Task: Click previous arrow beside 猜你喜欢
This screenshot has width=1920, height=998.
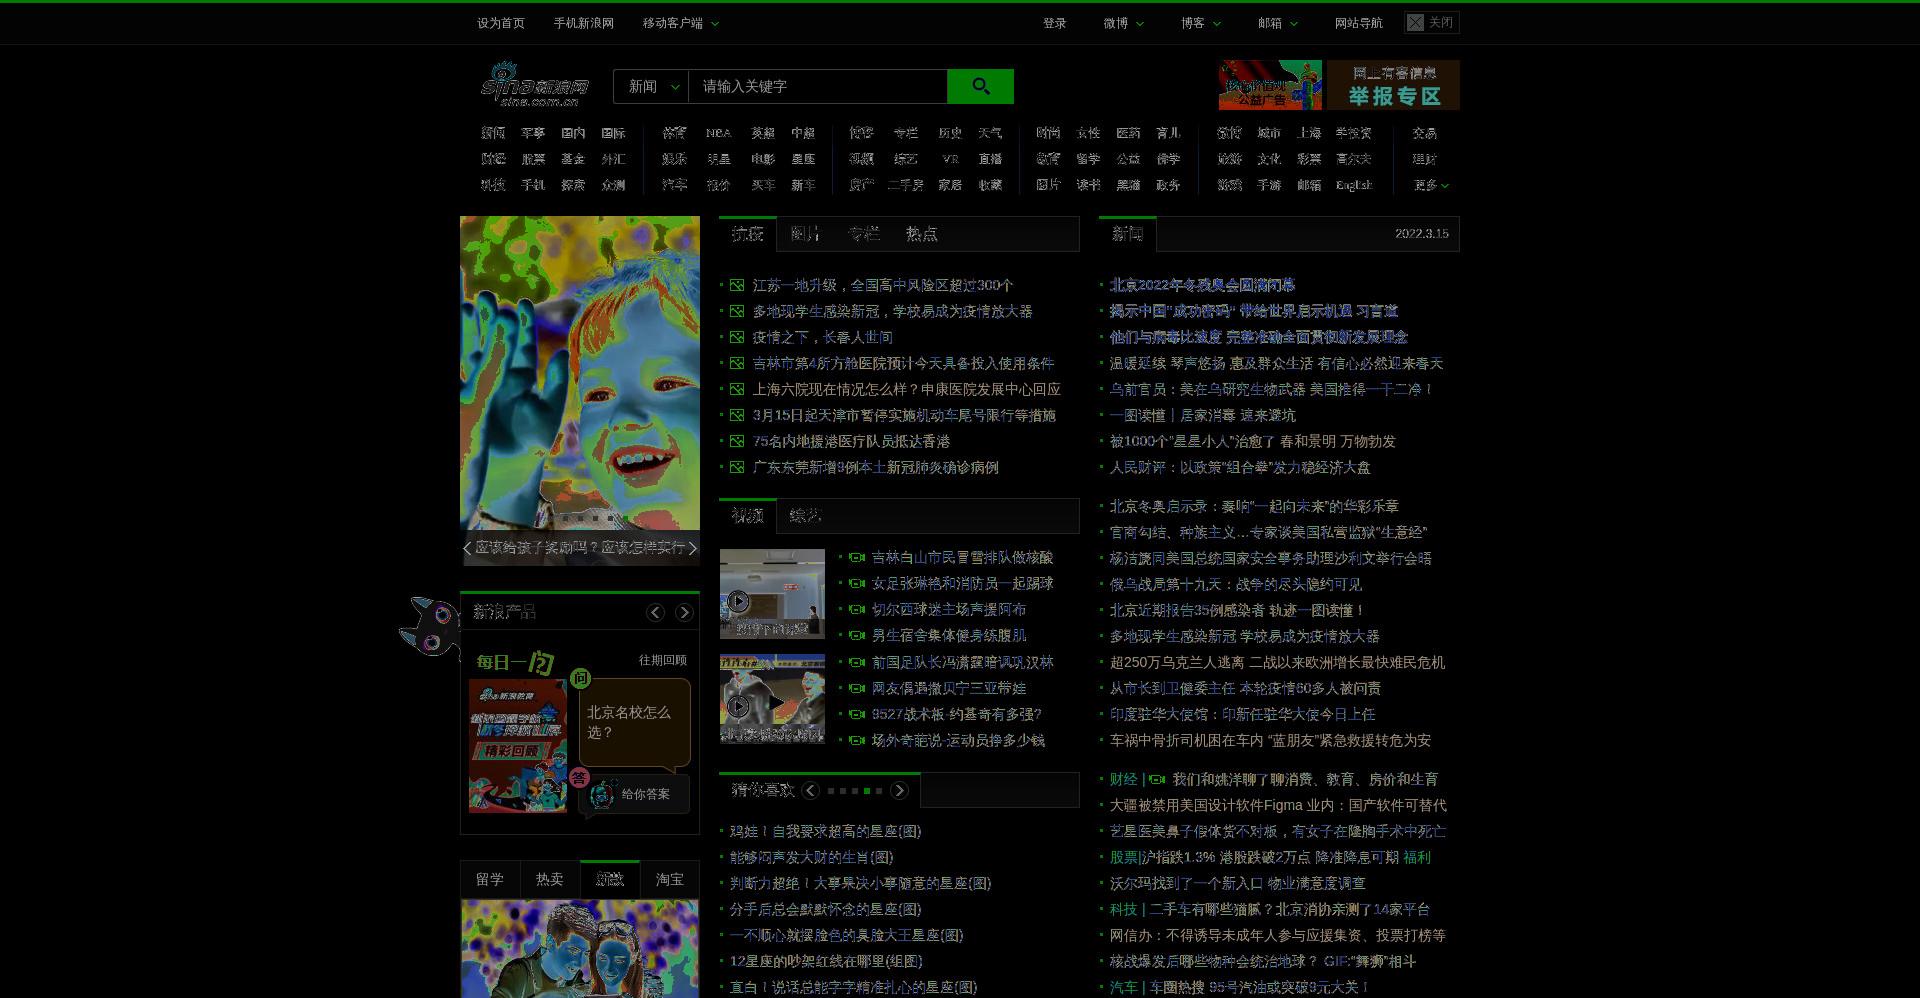Action: (810, 790)
